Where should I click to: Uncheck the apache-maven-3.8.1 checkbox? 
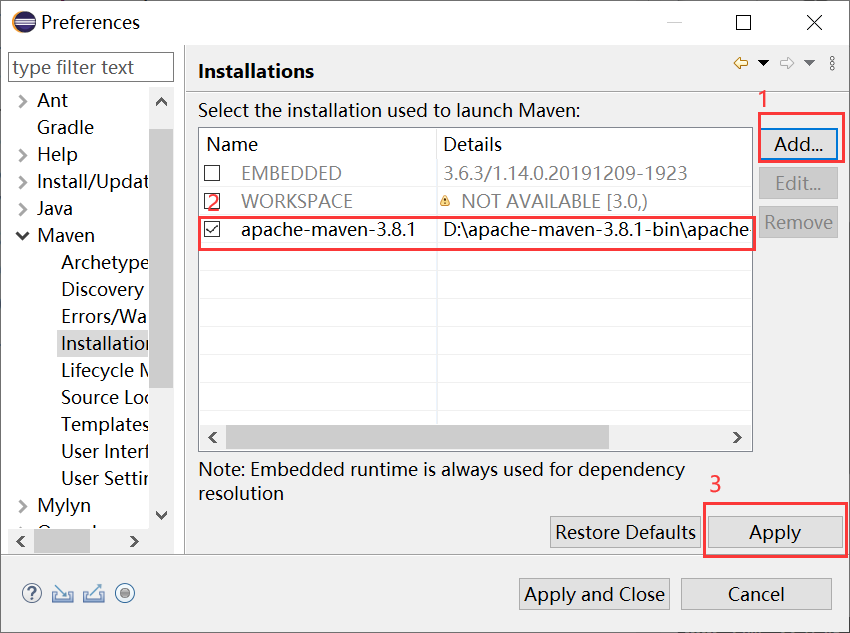pyautogui.click(x=212, y=229)
